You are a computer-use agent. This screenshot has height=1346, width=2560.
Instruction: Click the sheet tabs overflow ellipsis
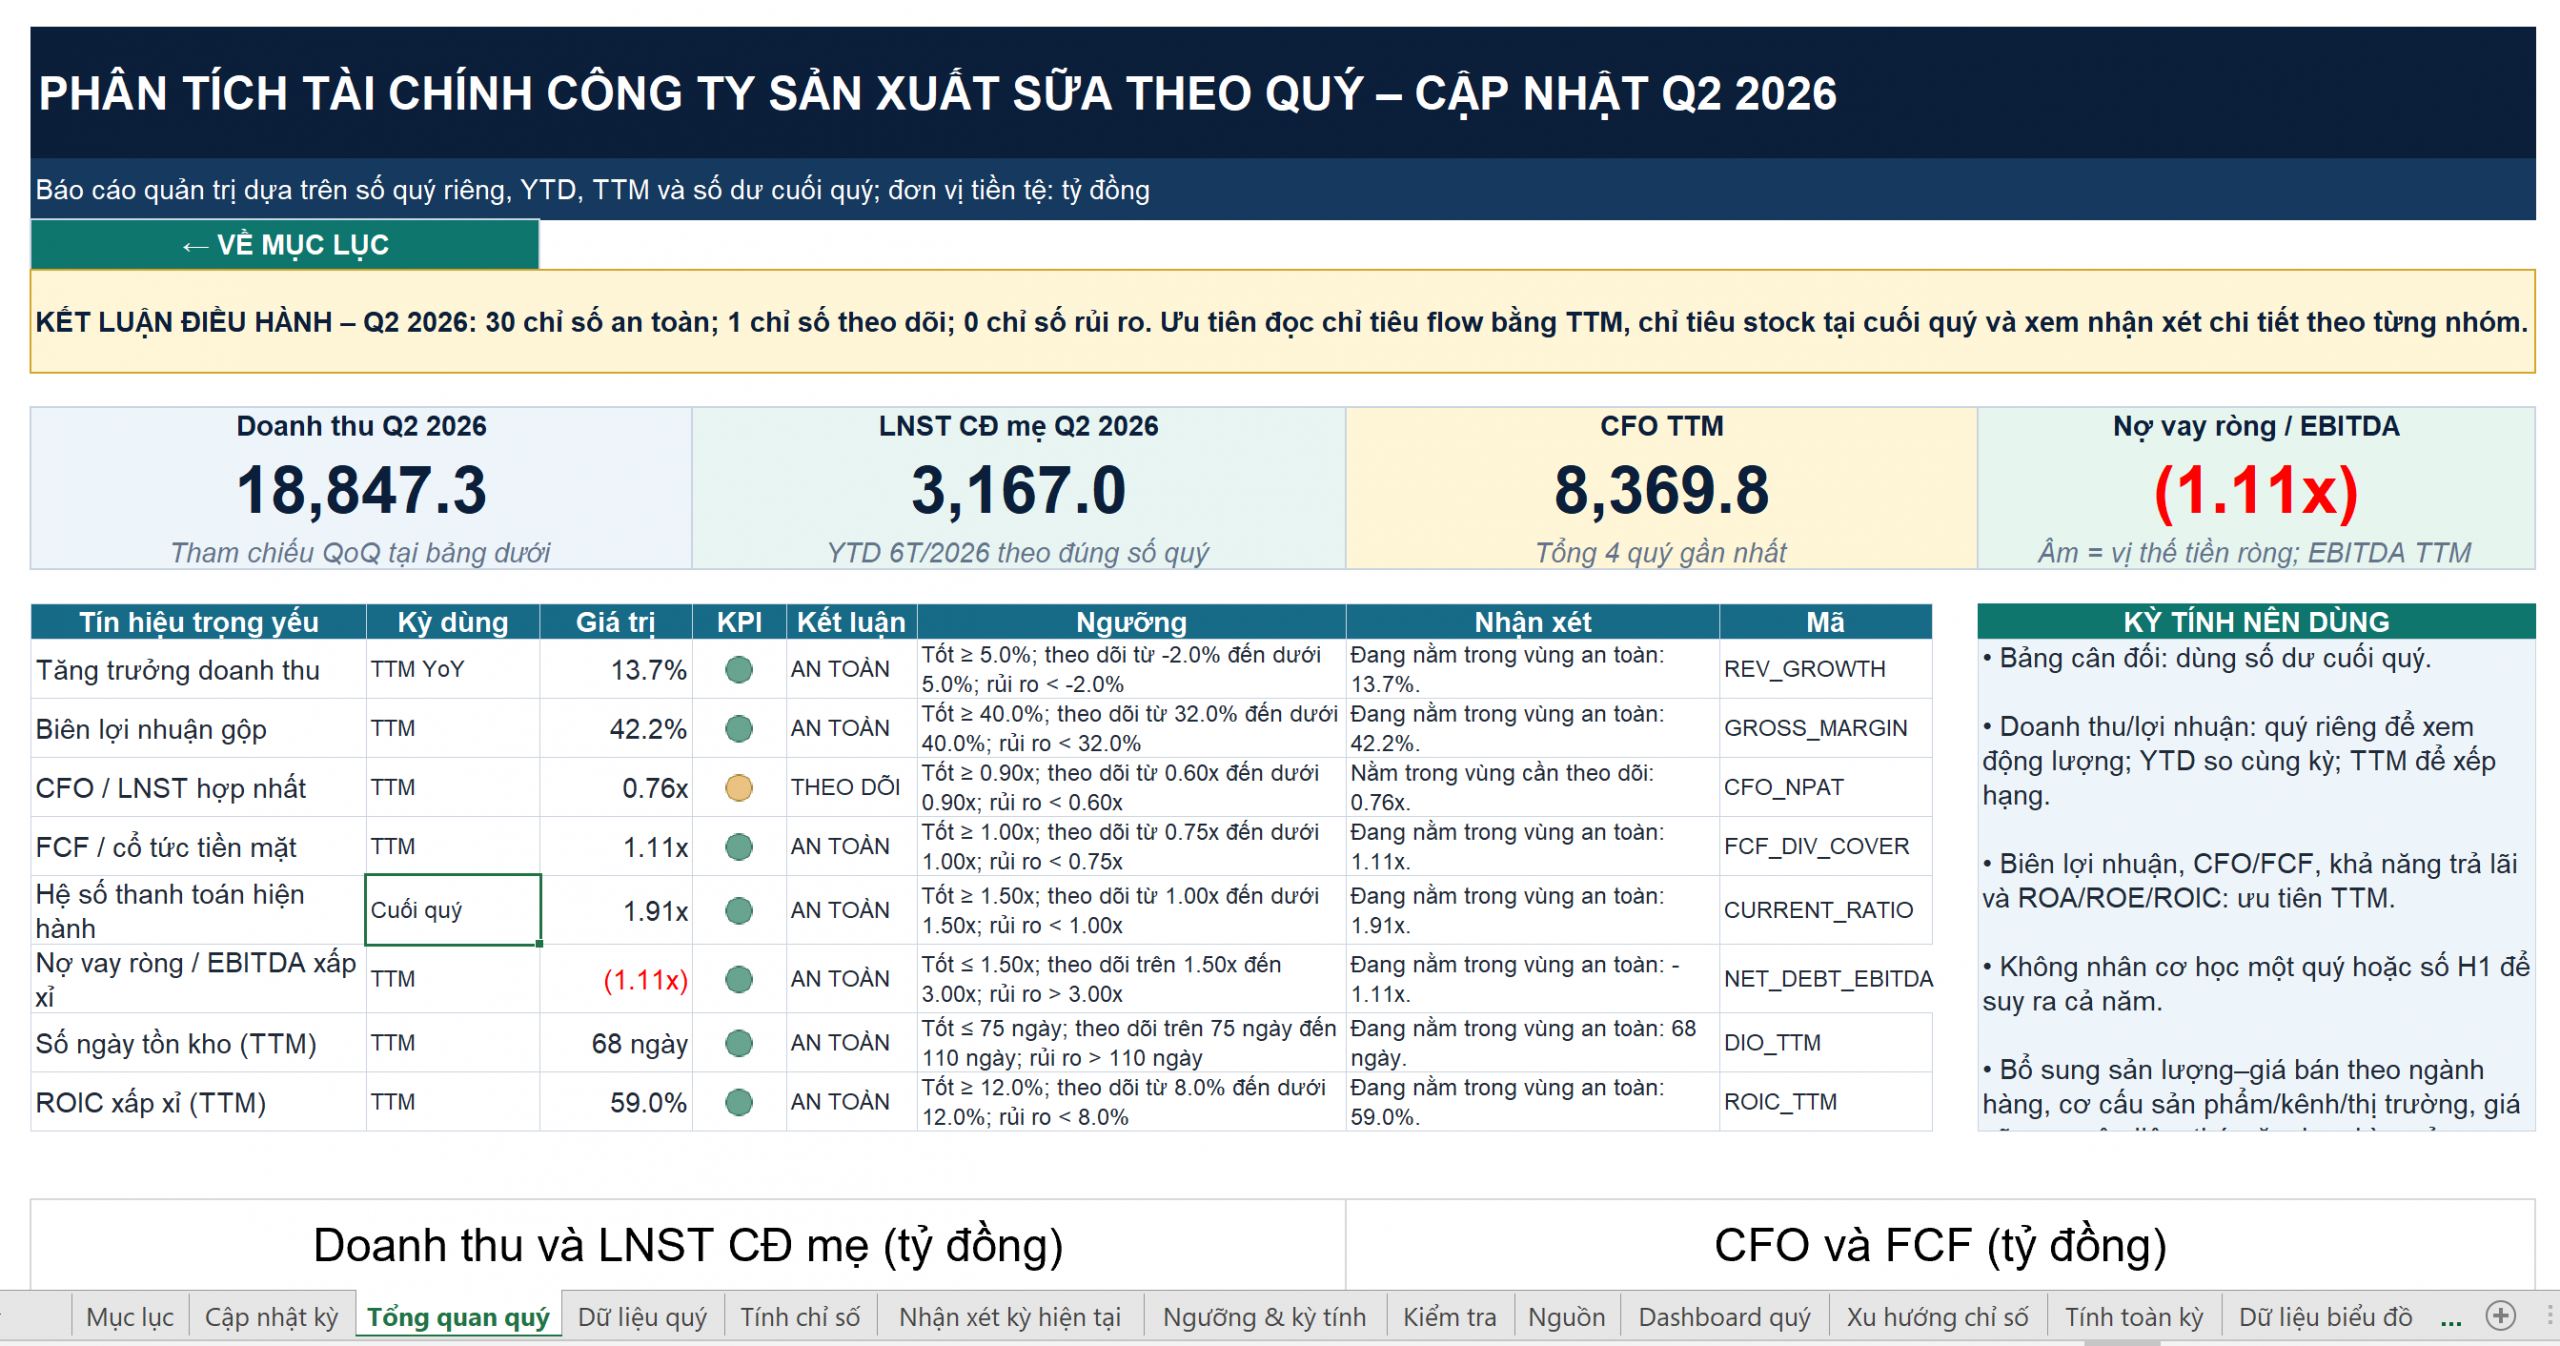[2450, 1318]
